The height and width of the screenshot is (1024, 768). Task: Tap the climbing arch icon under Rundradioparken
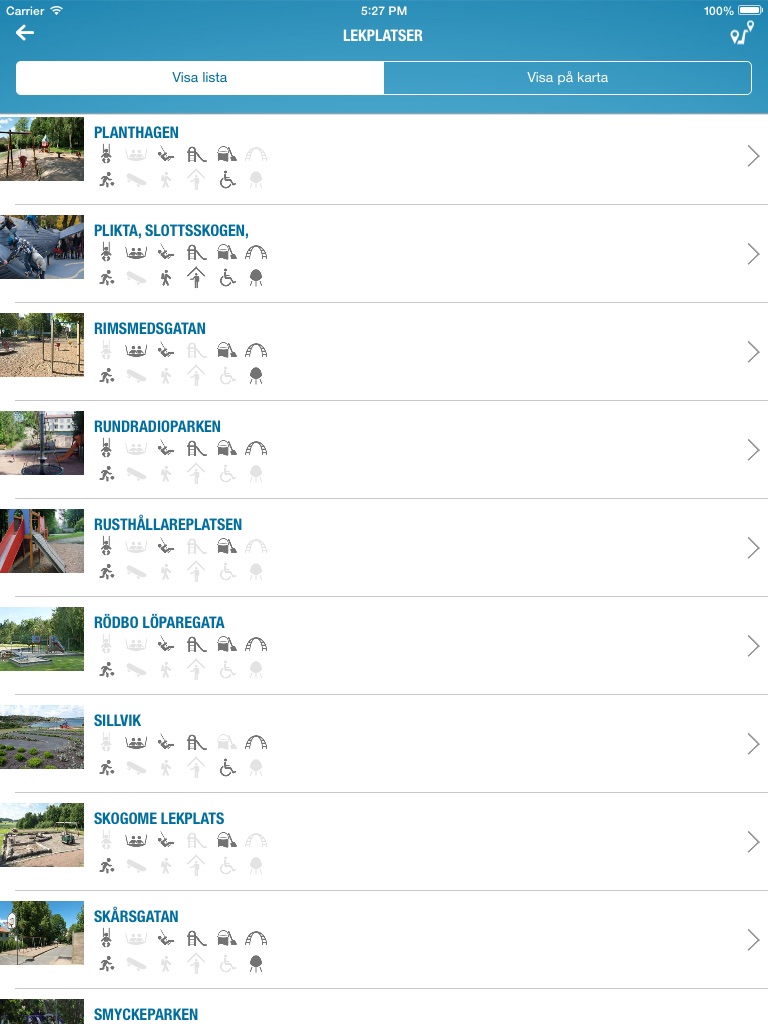tap(256, 449)
